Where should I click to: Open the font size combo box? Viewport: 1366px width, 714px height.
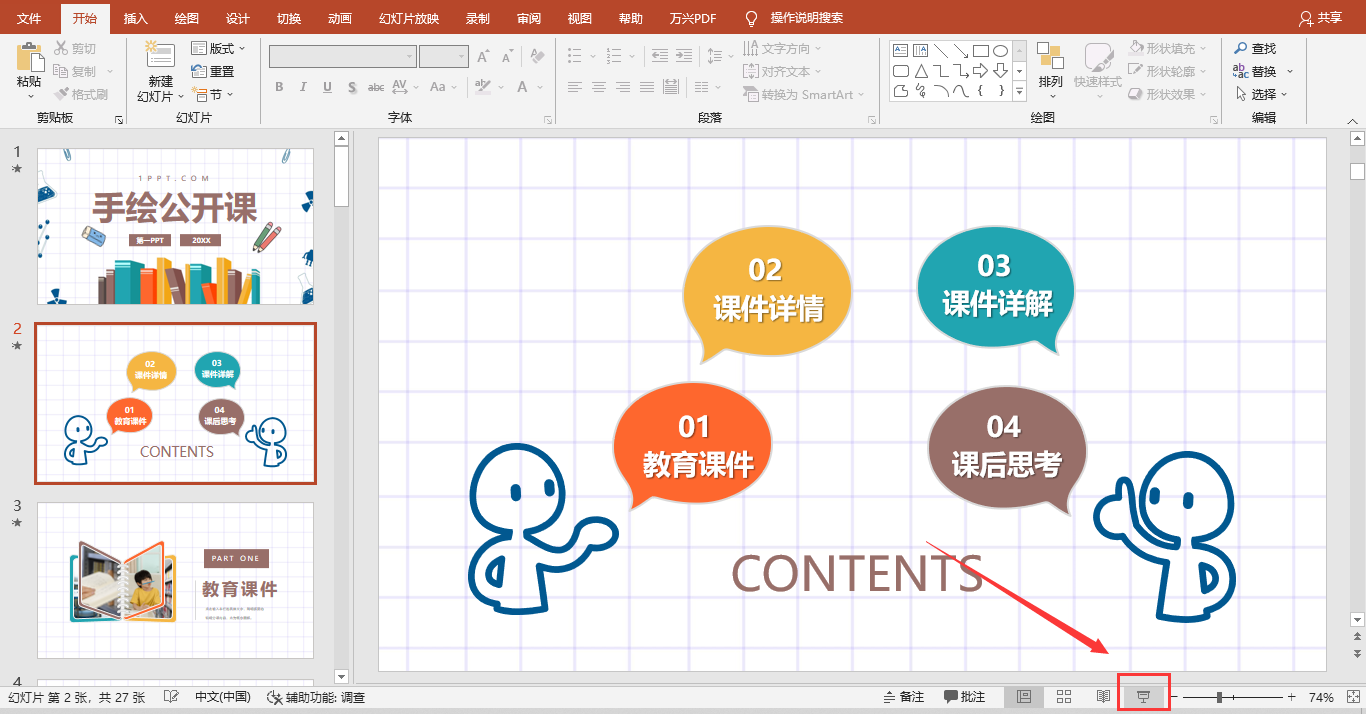tap(444, 57)
